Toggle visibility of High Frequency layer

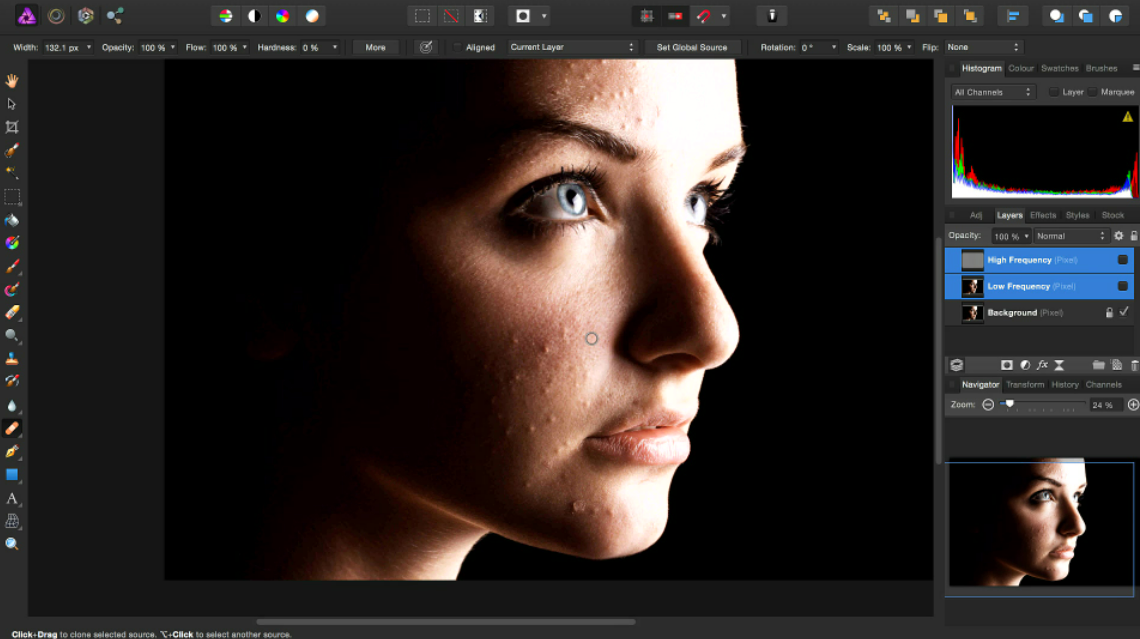click(x=1123, y=260)
